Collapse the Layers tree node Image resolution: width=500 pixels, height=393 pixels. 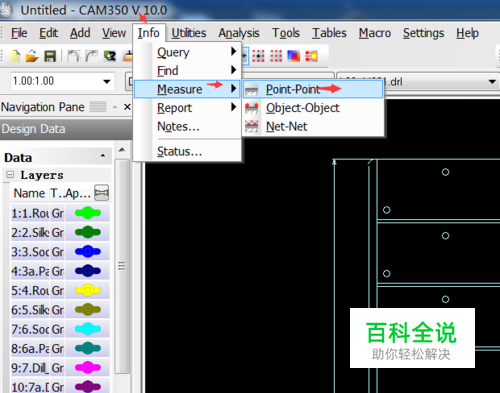click(x=10, y=175)
